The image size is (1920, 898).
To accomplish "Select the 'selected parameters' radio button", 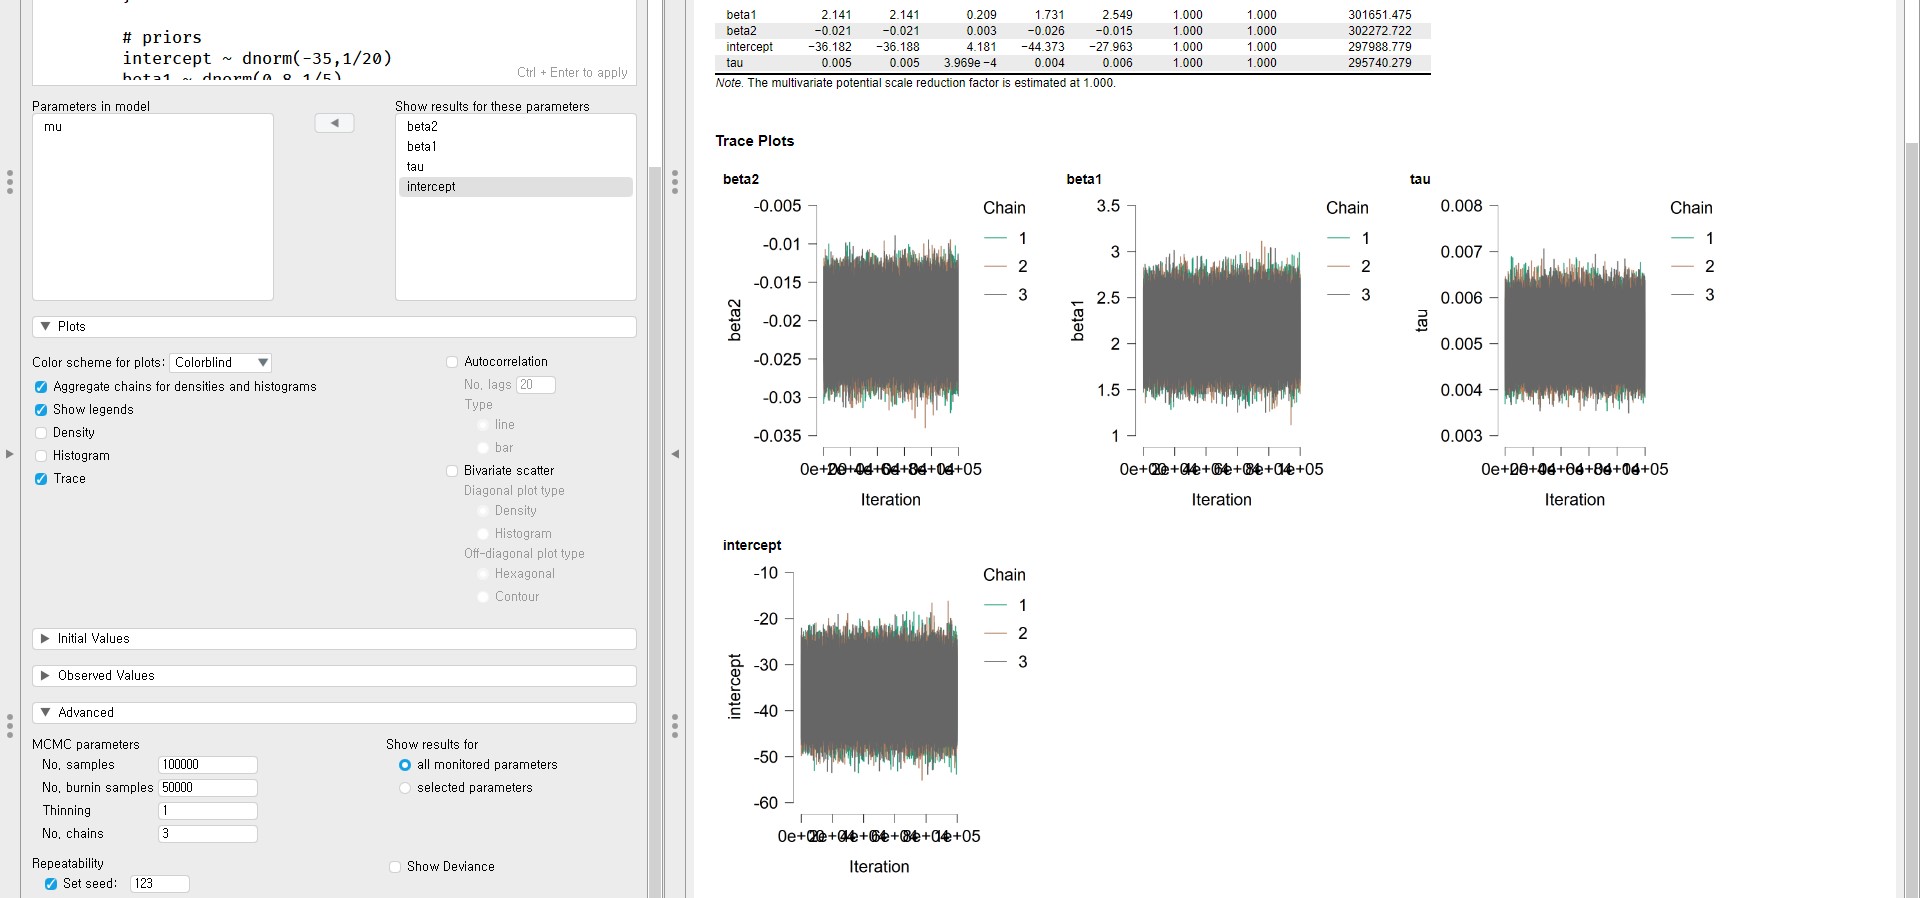I will [x=405, y=788].
